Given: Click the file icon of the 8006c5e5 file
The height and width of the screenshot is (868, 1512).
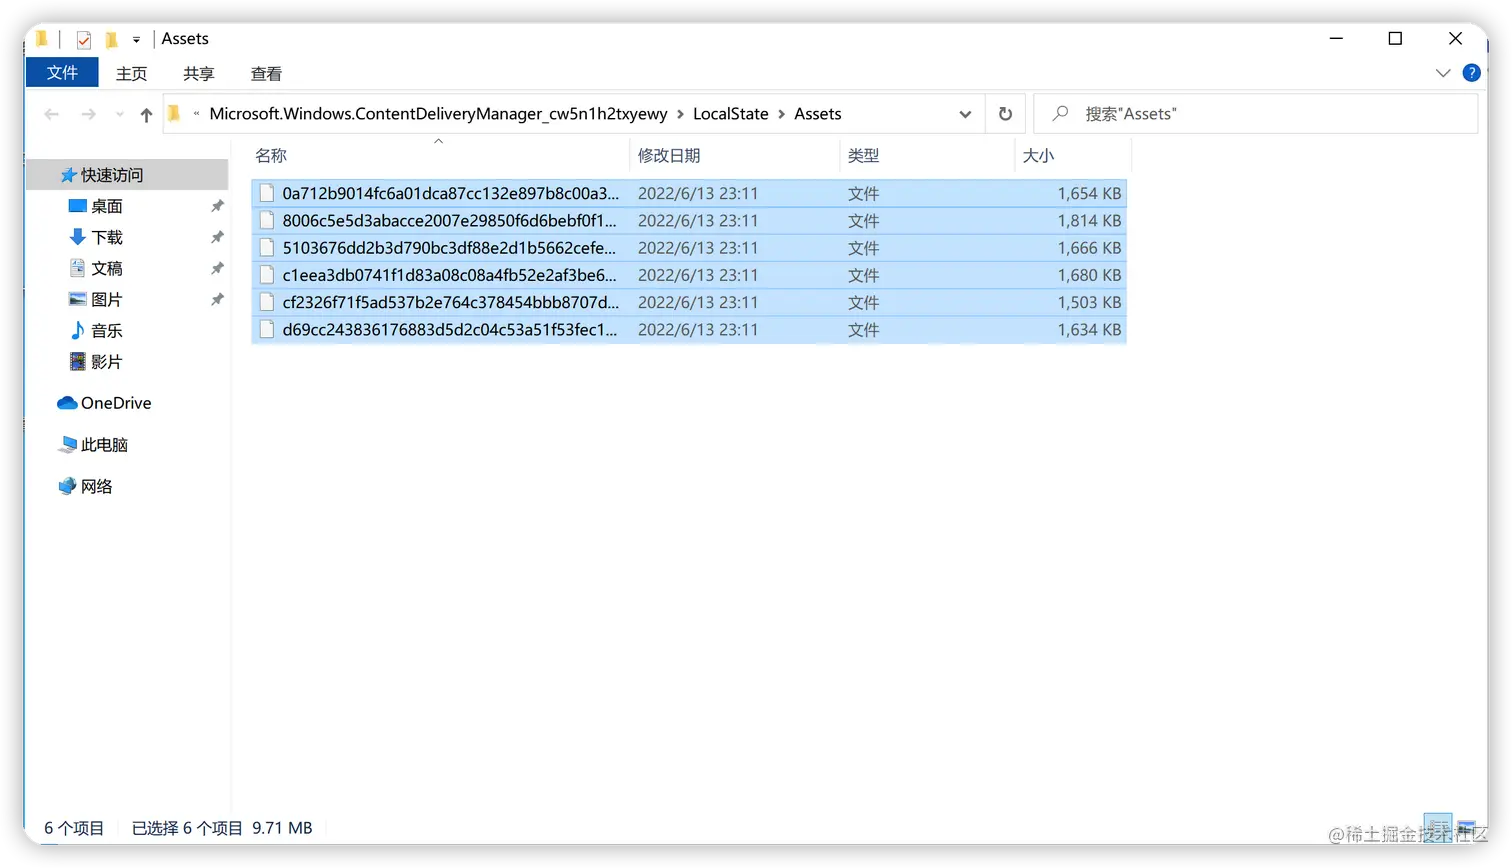Looking at the screenshot, I should point(267,221).
